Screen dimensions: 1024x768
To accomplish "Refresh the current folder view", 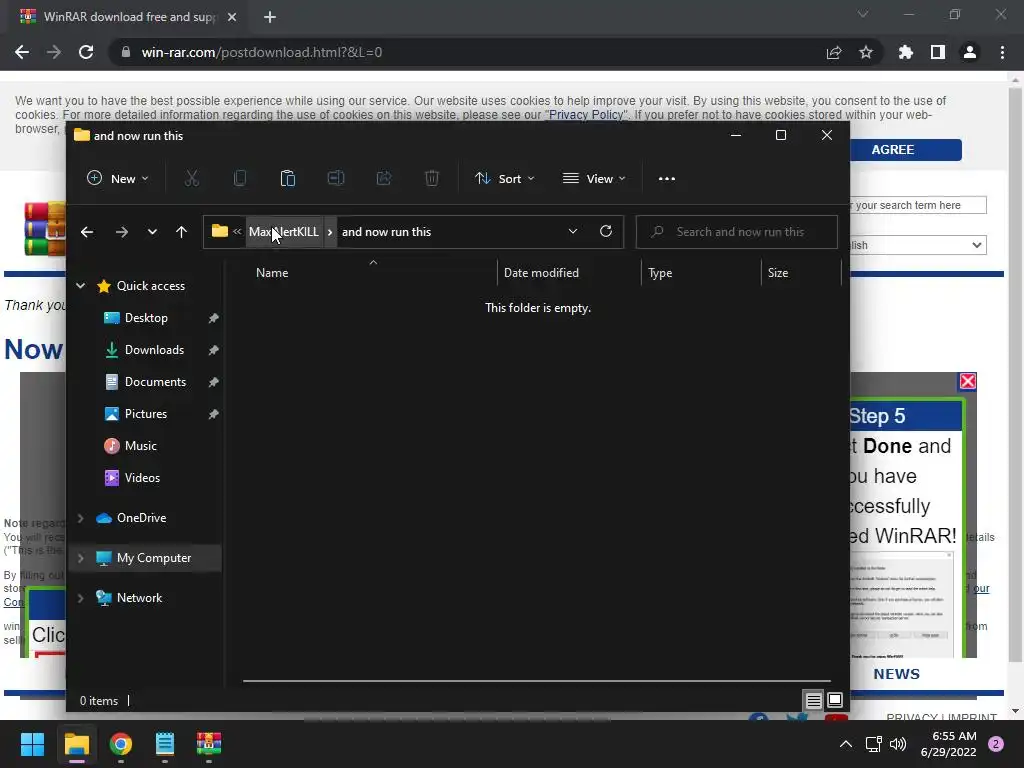I will [606, 231].
